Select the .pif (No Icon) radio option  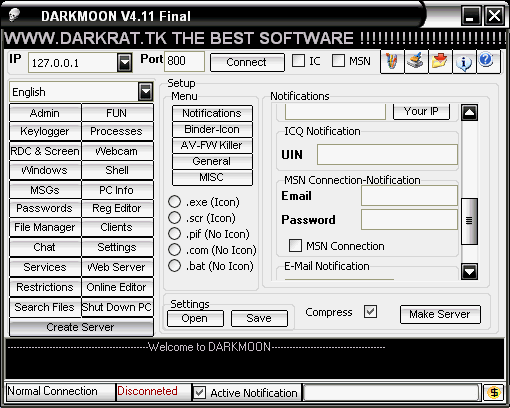(x=174, y=234)
